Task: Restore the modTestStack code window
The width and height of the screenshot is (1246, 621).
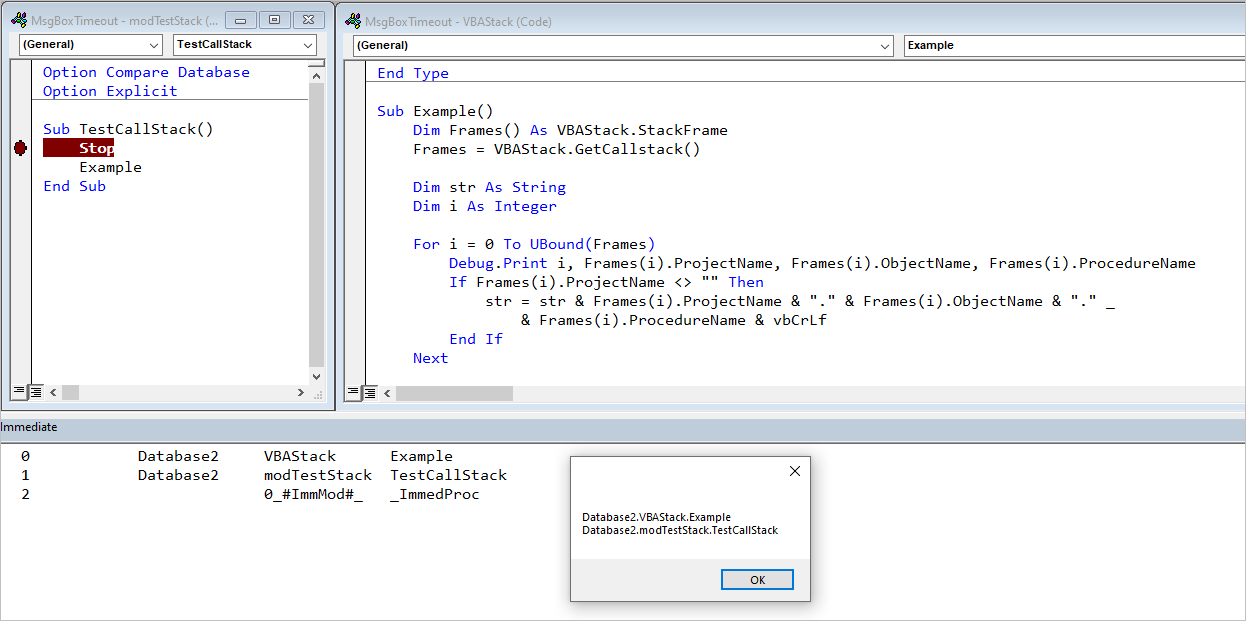Action: pos(275,20)
